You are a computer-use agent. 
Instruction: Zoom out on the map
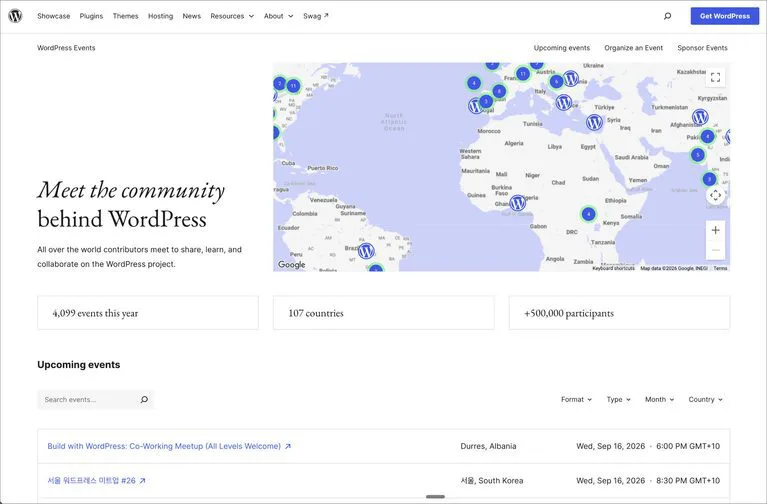click(715, 250)
